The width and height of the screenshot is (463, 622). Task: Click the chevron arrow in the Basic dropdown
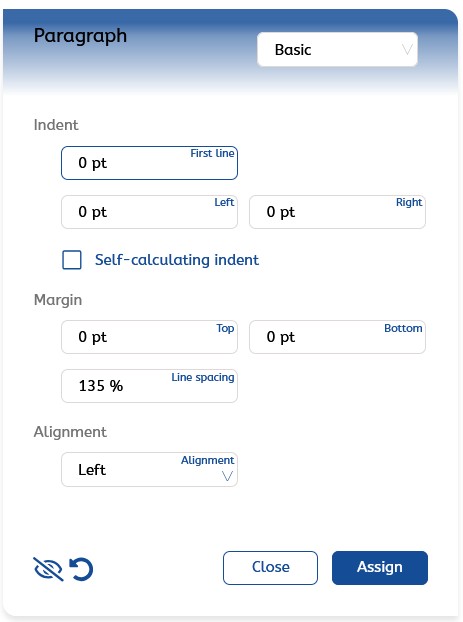pyautogui.click(x=407, y=50)
